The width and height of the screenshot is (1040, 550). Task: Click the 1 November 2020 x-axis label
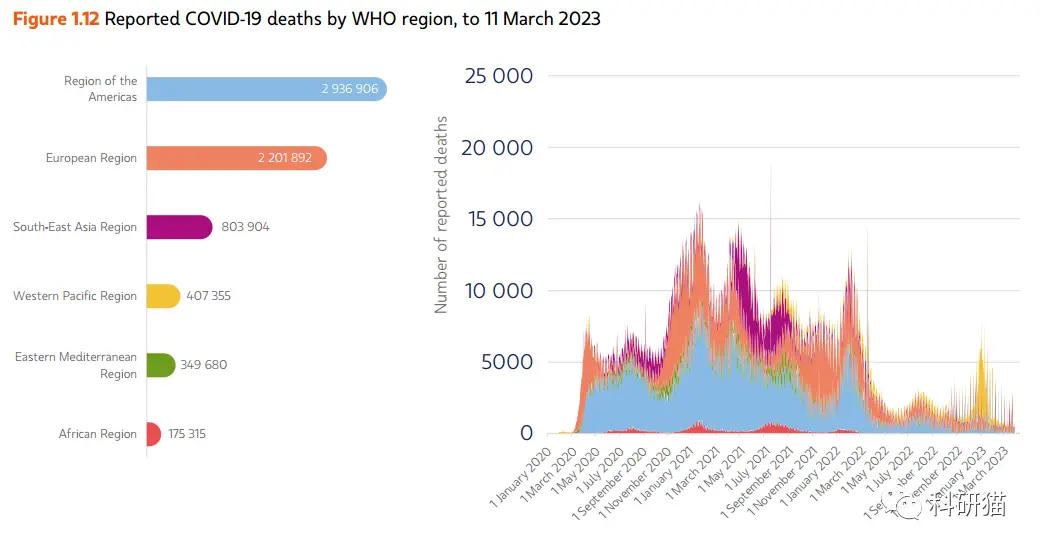tap(635, 482)
